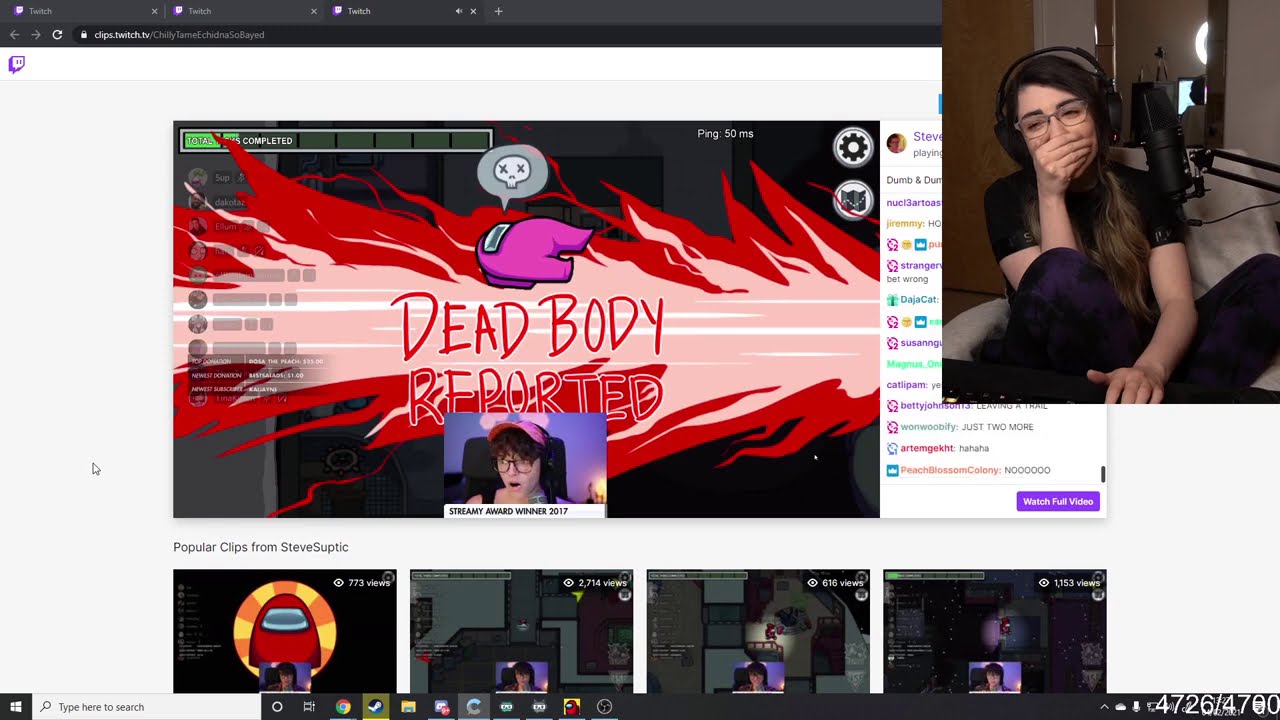Close the first Twitch tab
The height and width of the screenshot is (720, 1280).
[x=154, y=11]
